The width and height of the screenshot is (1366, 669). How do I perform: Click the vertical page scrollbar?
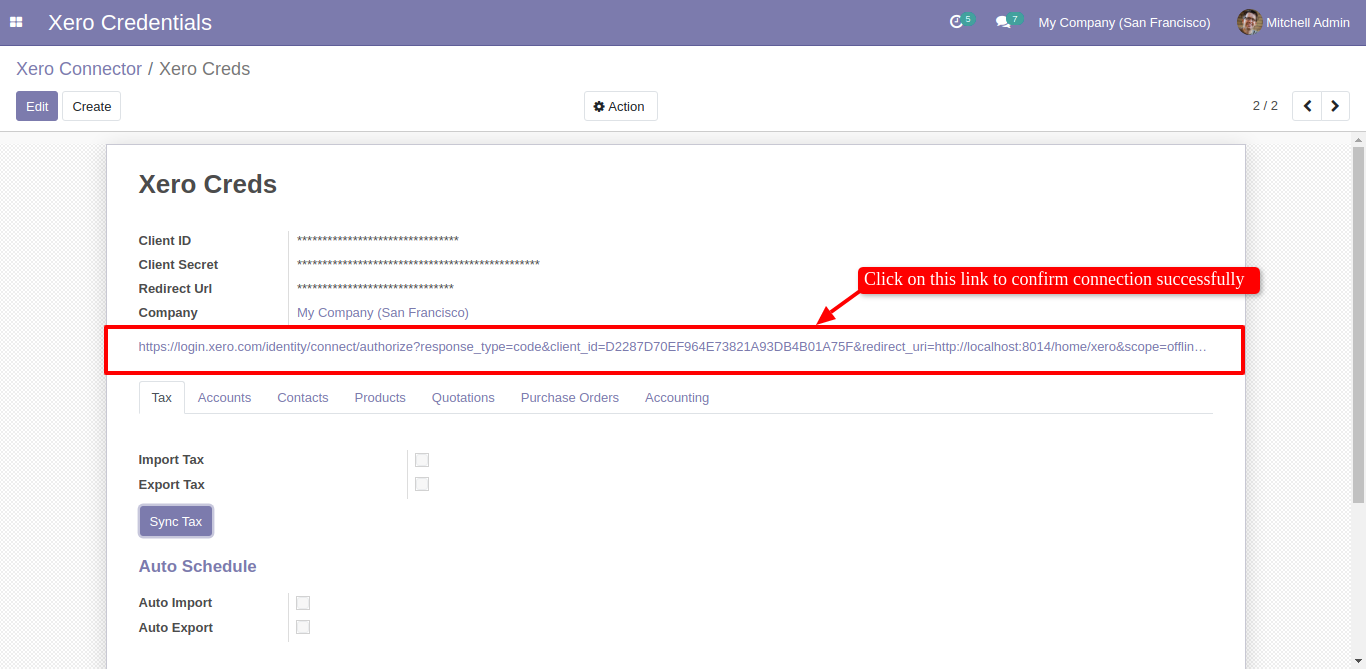(x=1358, y=325)
